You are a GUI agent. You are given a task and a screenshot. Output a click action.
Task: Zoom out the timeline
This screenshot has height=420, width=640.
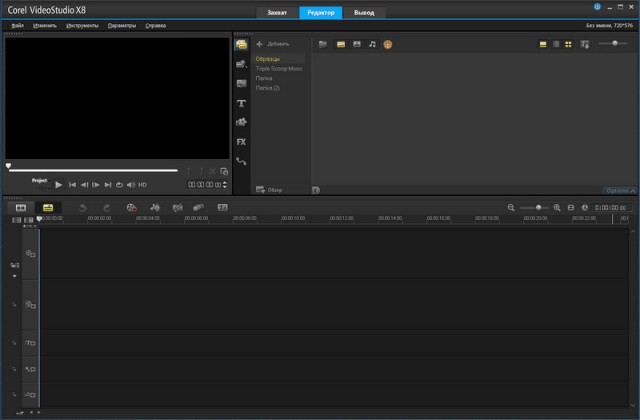tap(511, 208)
